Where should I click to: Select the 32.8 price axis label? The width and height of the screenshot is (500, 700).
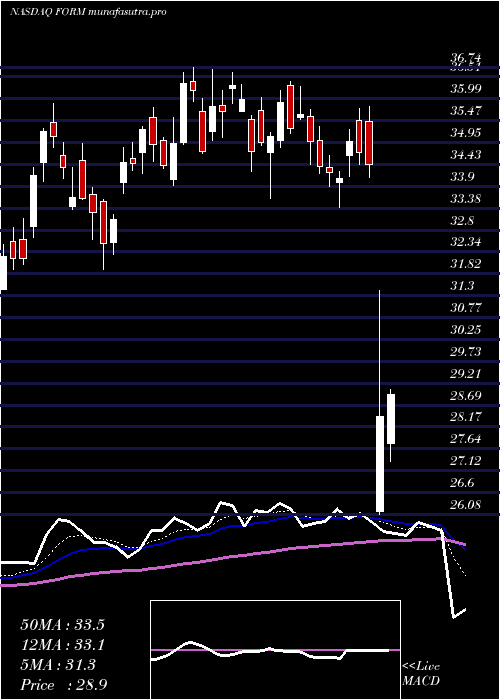[x=462, y=221]
